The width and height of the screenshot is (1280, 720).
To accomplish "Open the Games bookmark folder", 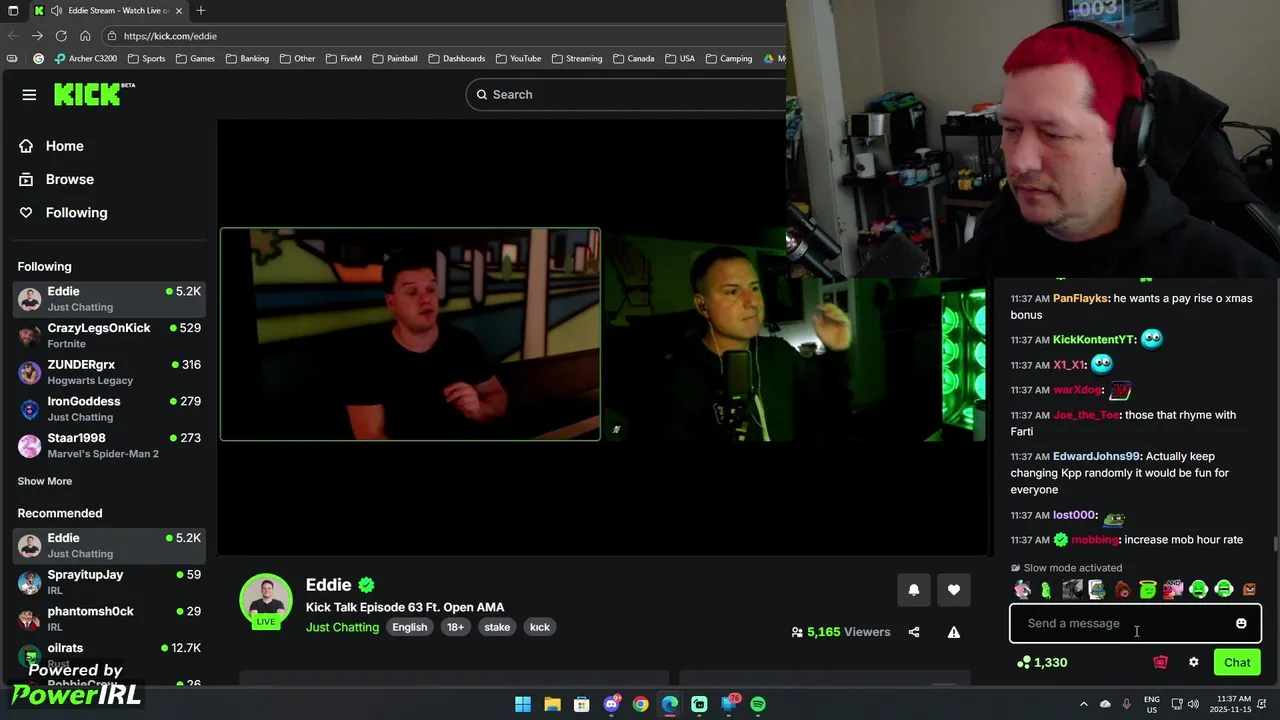I will click(195, 59).
